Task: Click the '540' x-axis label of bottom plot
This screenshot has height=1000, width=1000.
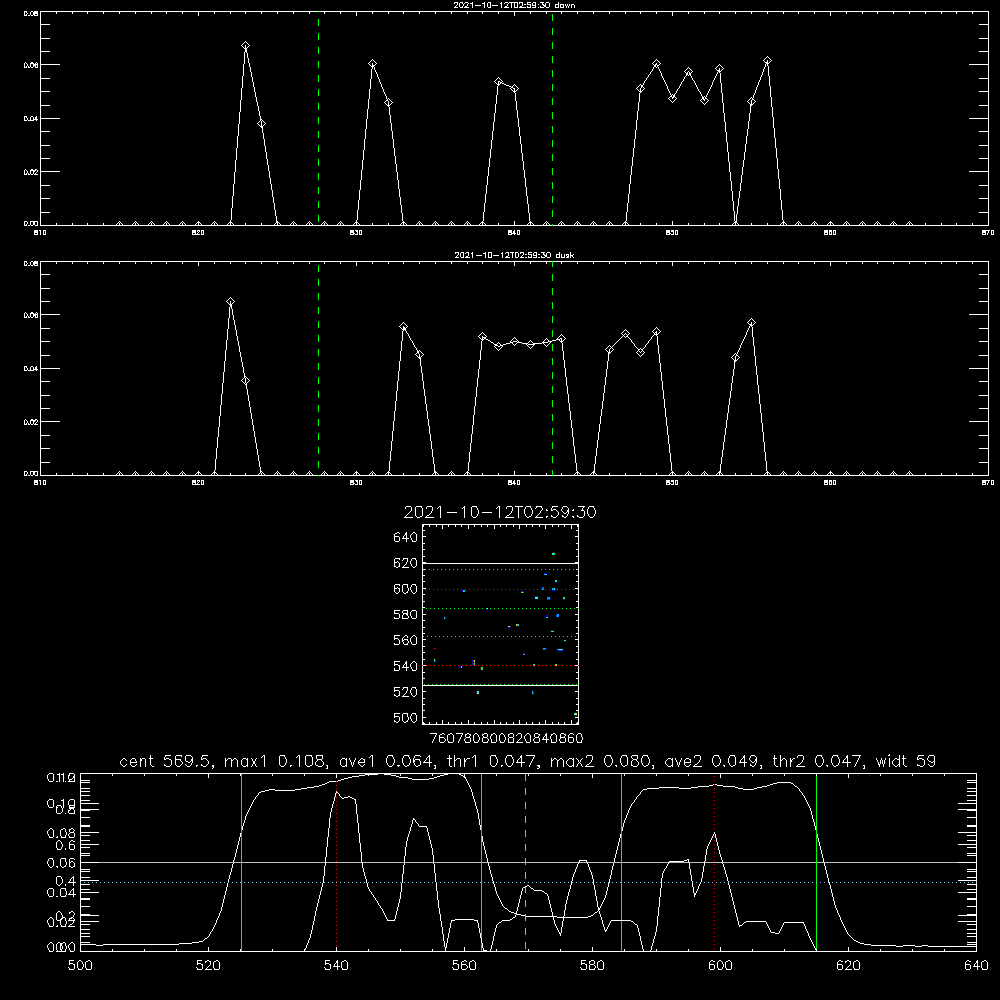Action: coord(336,966)
